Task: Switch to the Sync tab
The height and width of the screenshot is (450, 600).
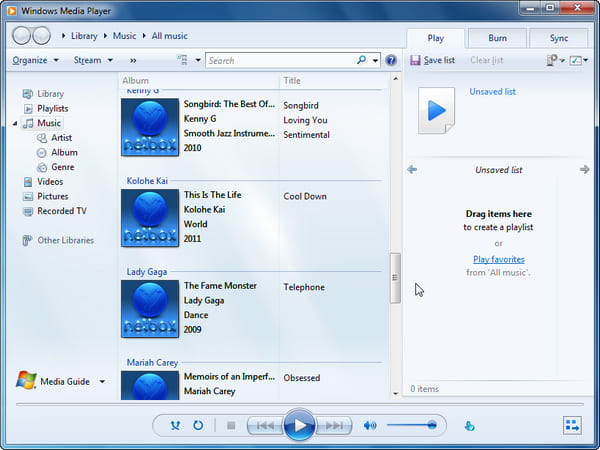Action: [559, 38]
